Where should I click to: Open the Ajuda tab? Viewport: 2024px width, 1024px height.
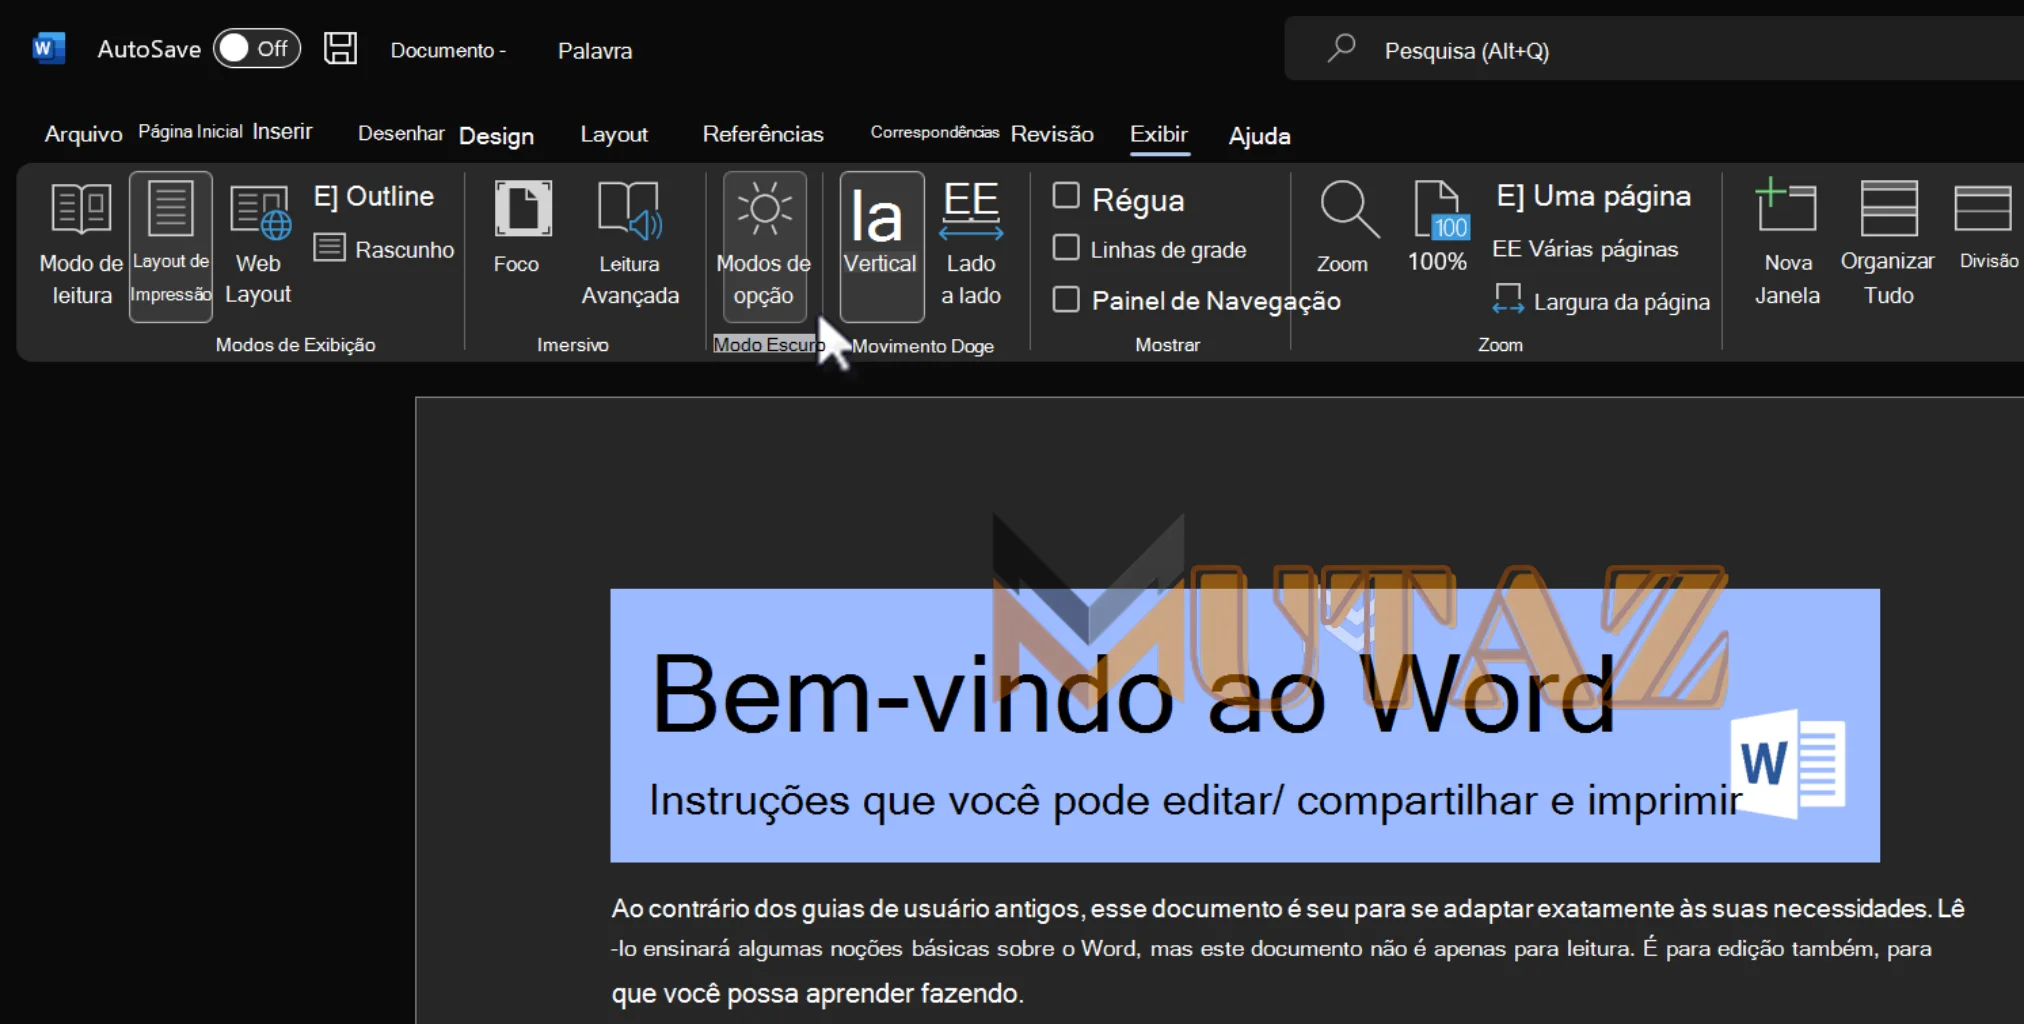coord(1259,136)
